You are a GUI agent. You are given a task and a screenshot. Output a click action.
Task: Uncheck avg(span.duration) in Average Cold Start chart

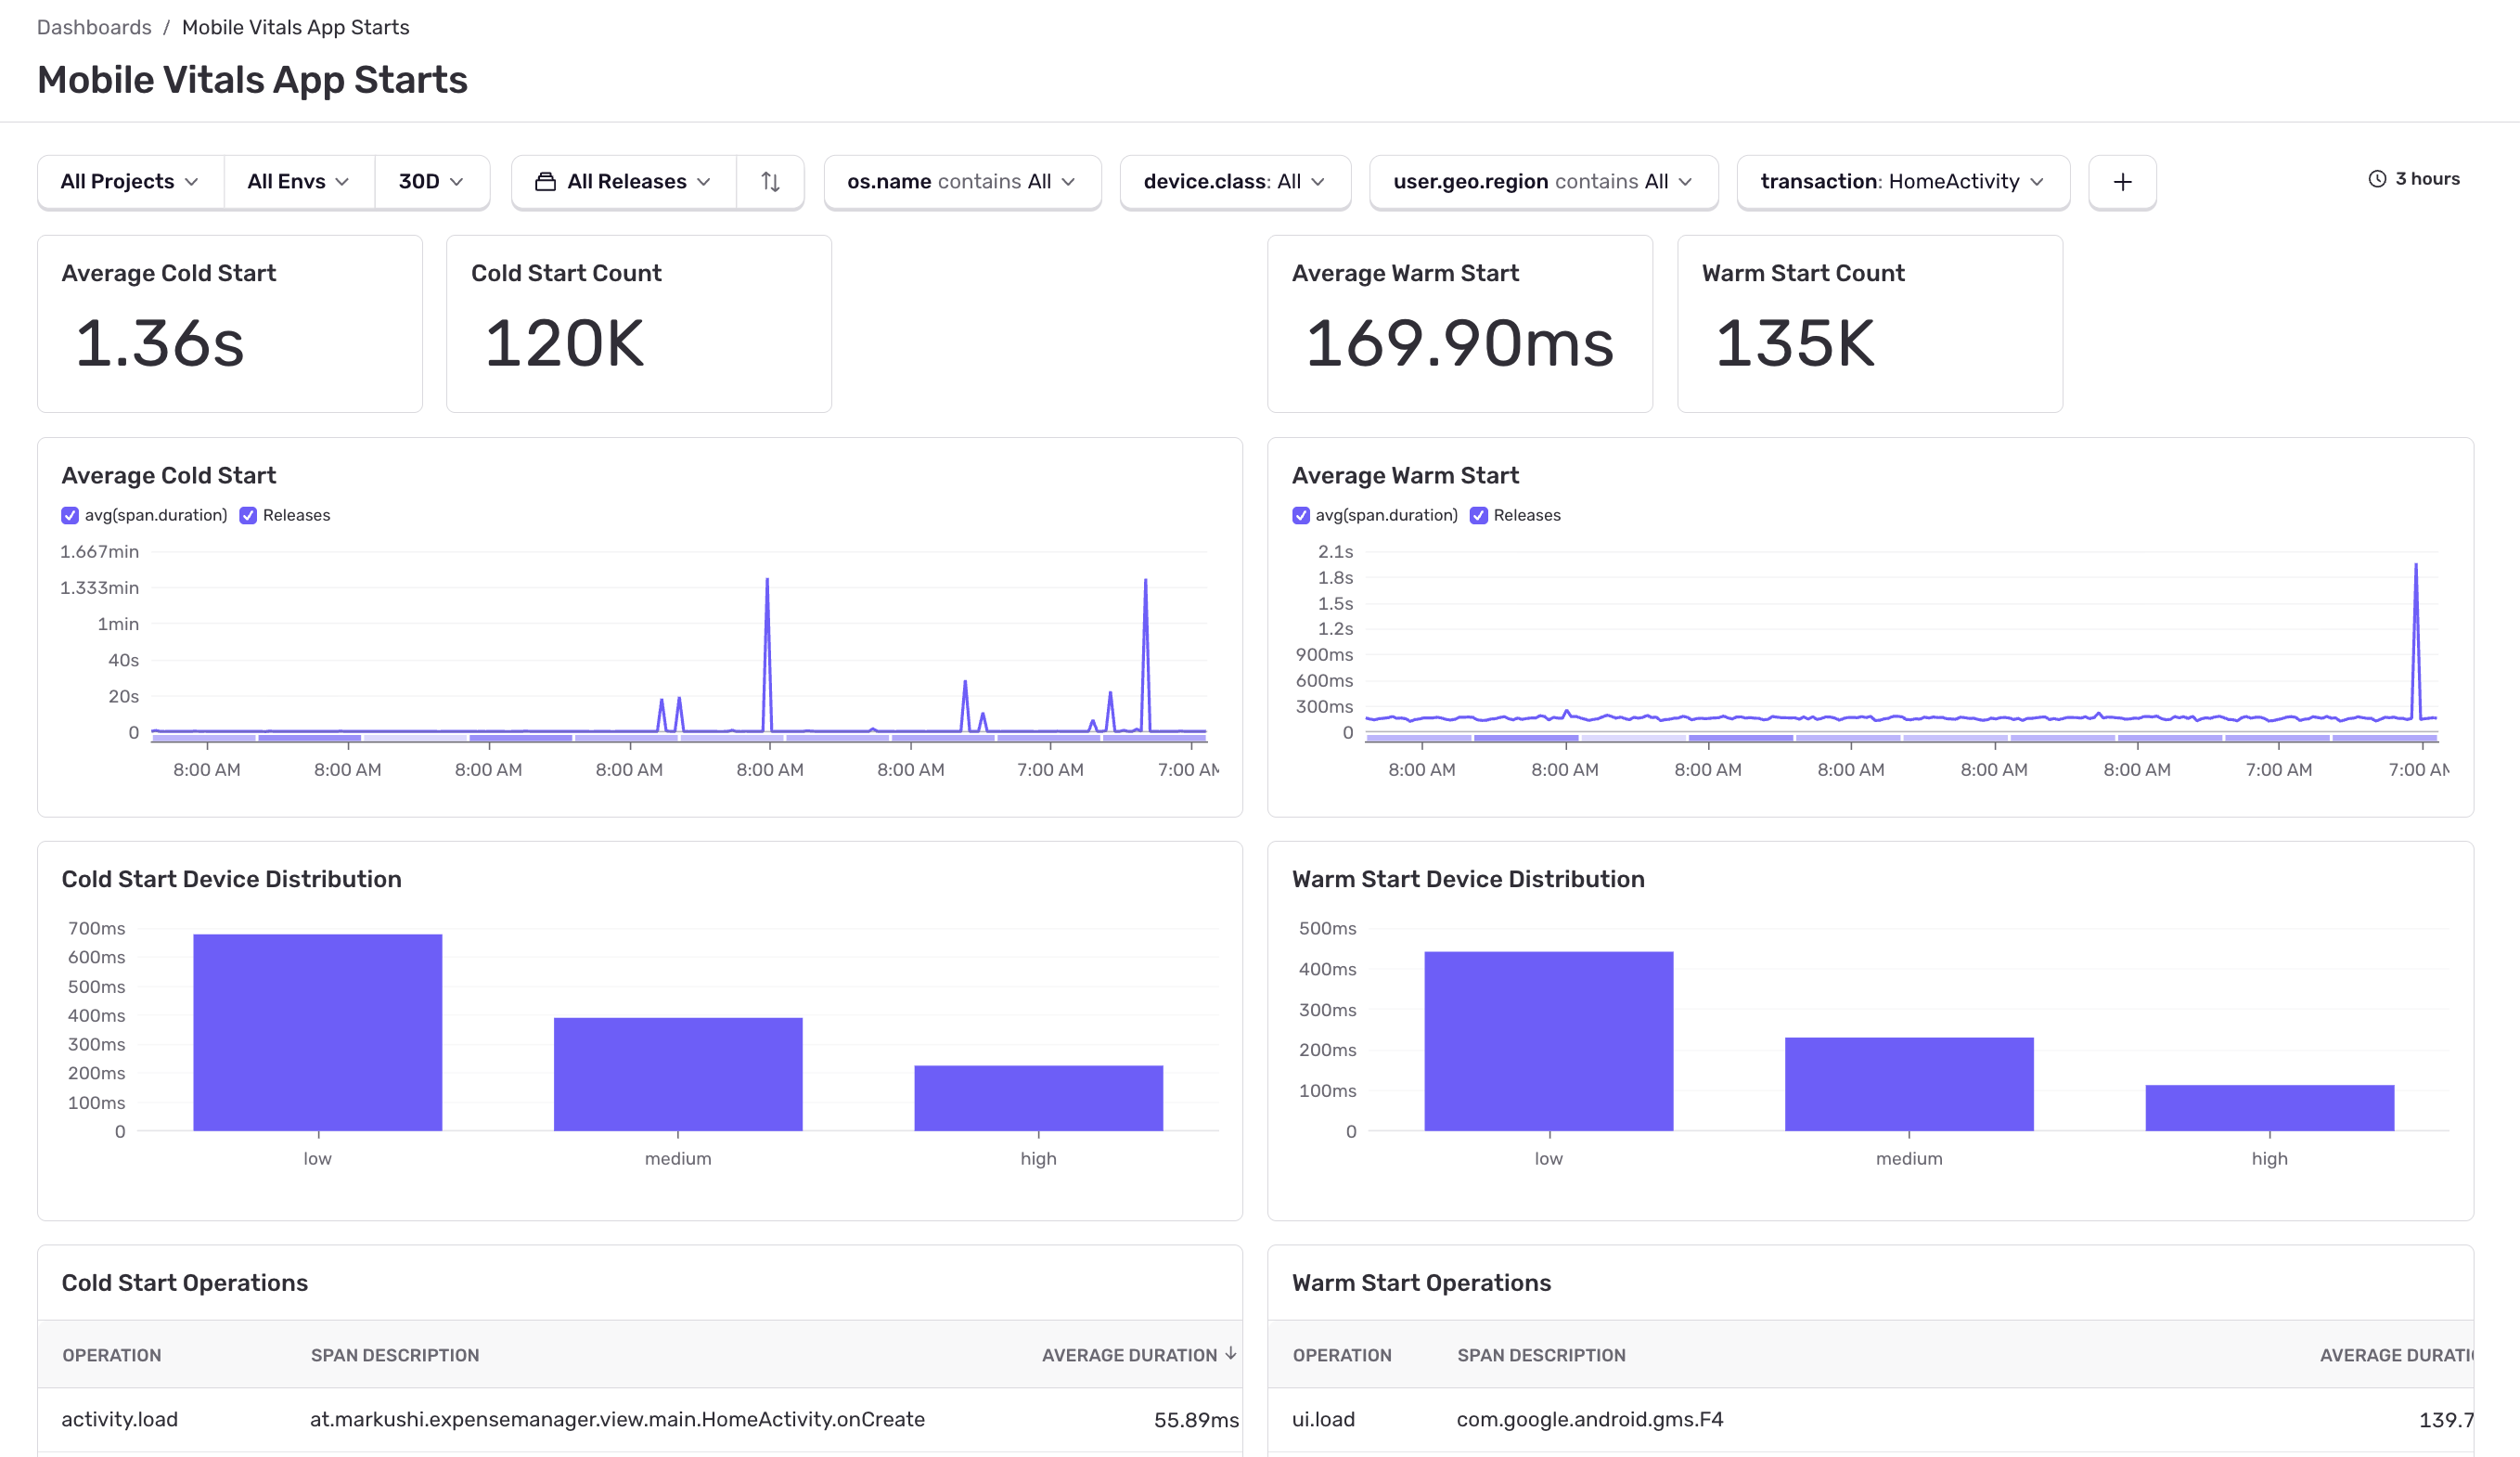click(70, 515)
